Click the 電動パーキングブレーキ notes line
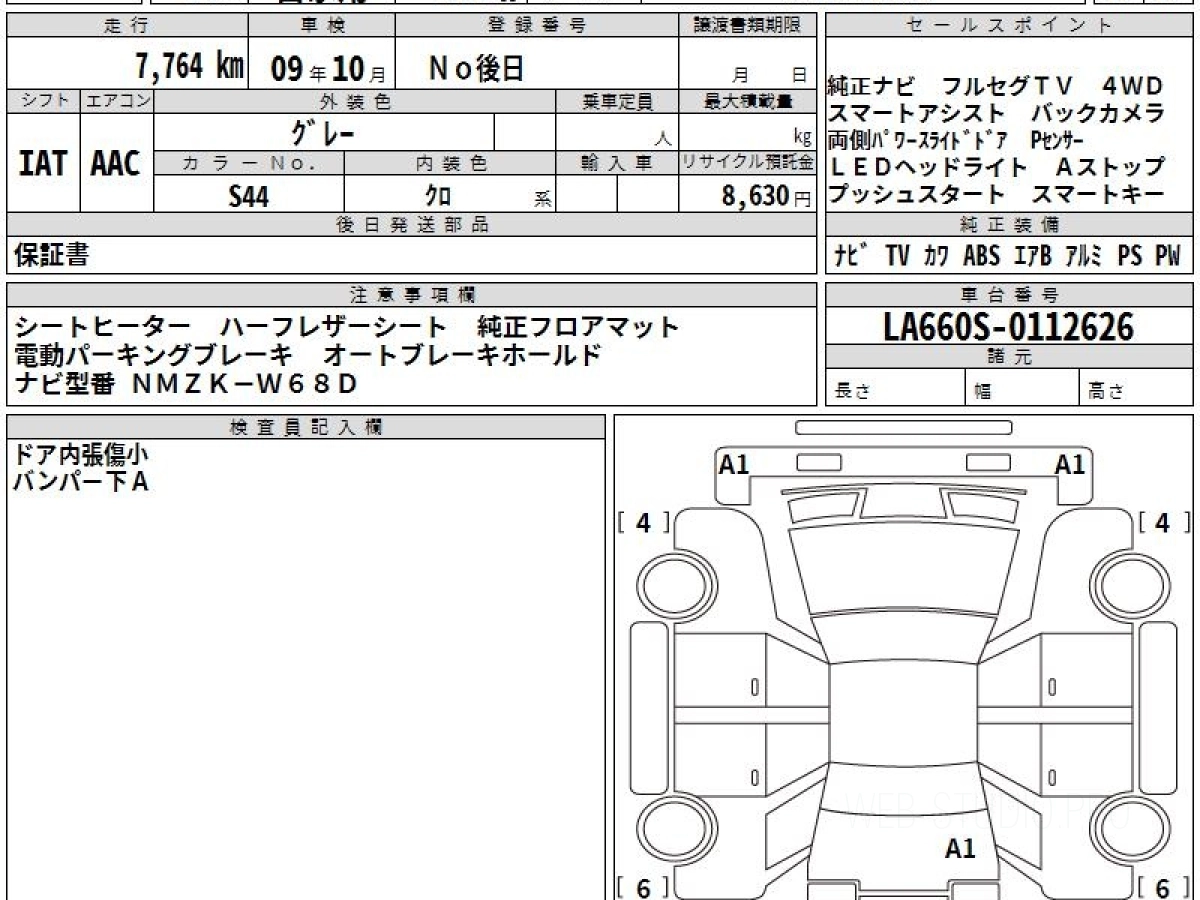Viewport: 1200px width, 900px height. click(x=309, y=354)
